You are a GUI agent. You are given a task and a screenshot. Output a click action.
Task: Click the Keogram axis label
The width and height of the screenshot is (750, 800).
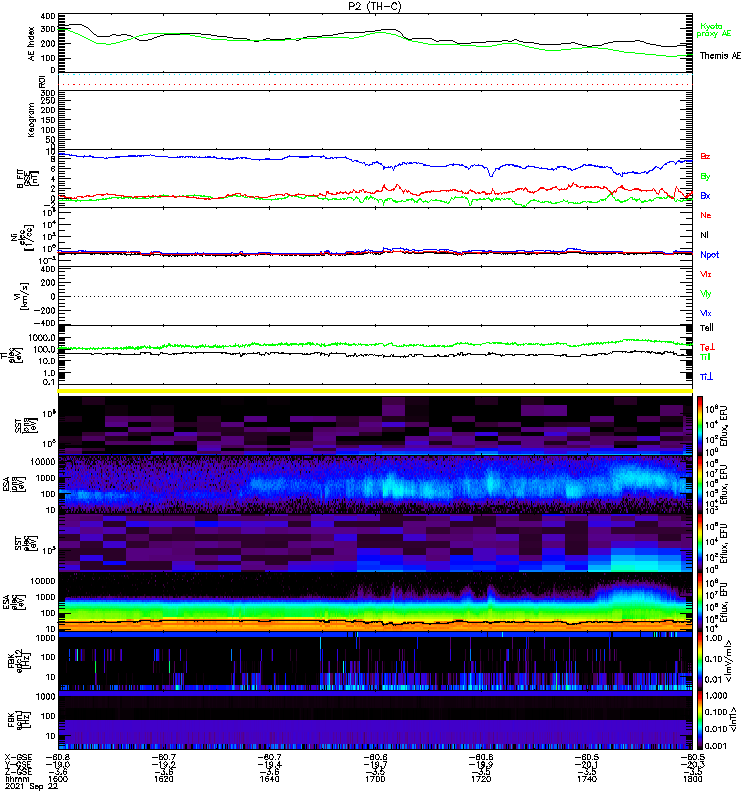coord(32,119)
